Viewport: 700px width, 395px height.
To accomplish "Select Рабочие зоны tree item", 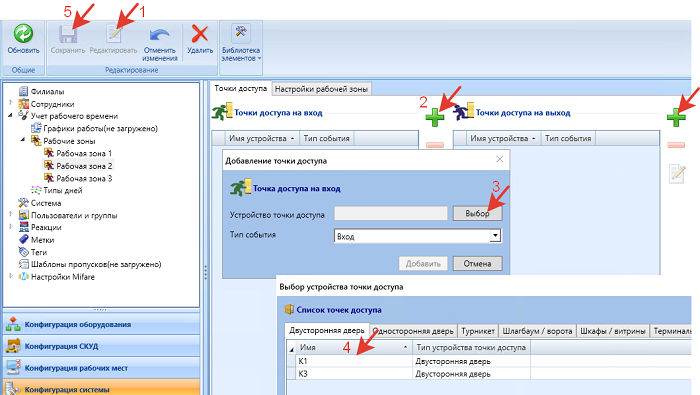I will pyautogui.click(x=69, y=141).
